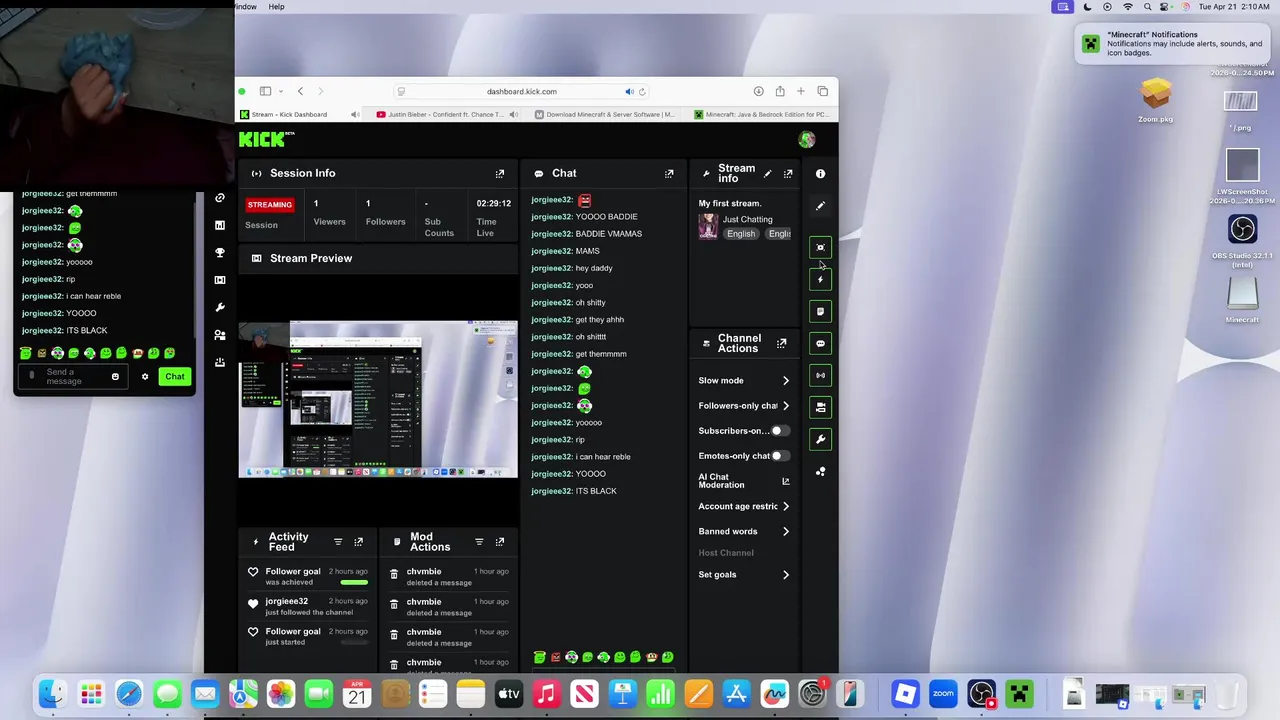This screenshot has height=720, width=1280.
Task: Open the link icon in left navigation
Action: click(x=220, y=198)
